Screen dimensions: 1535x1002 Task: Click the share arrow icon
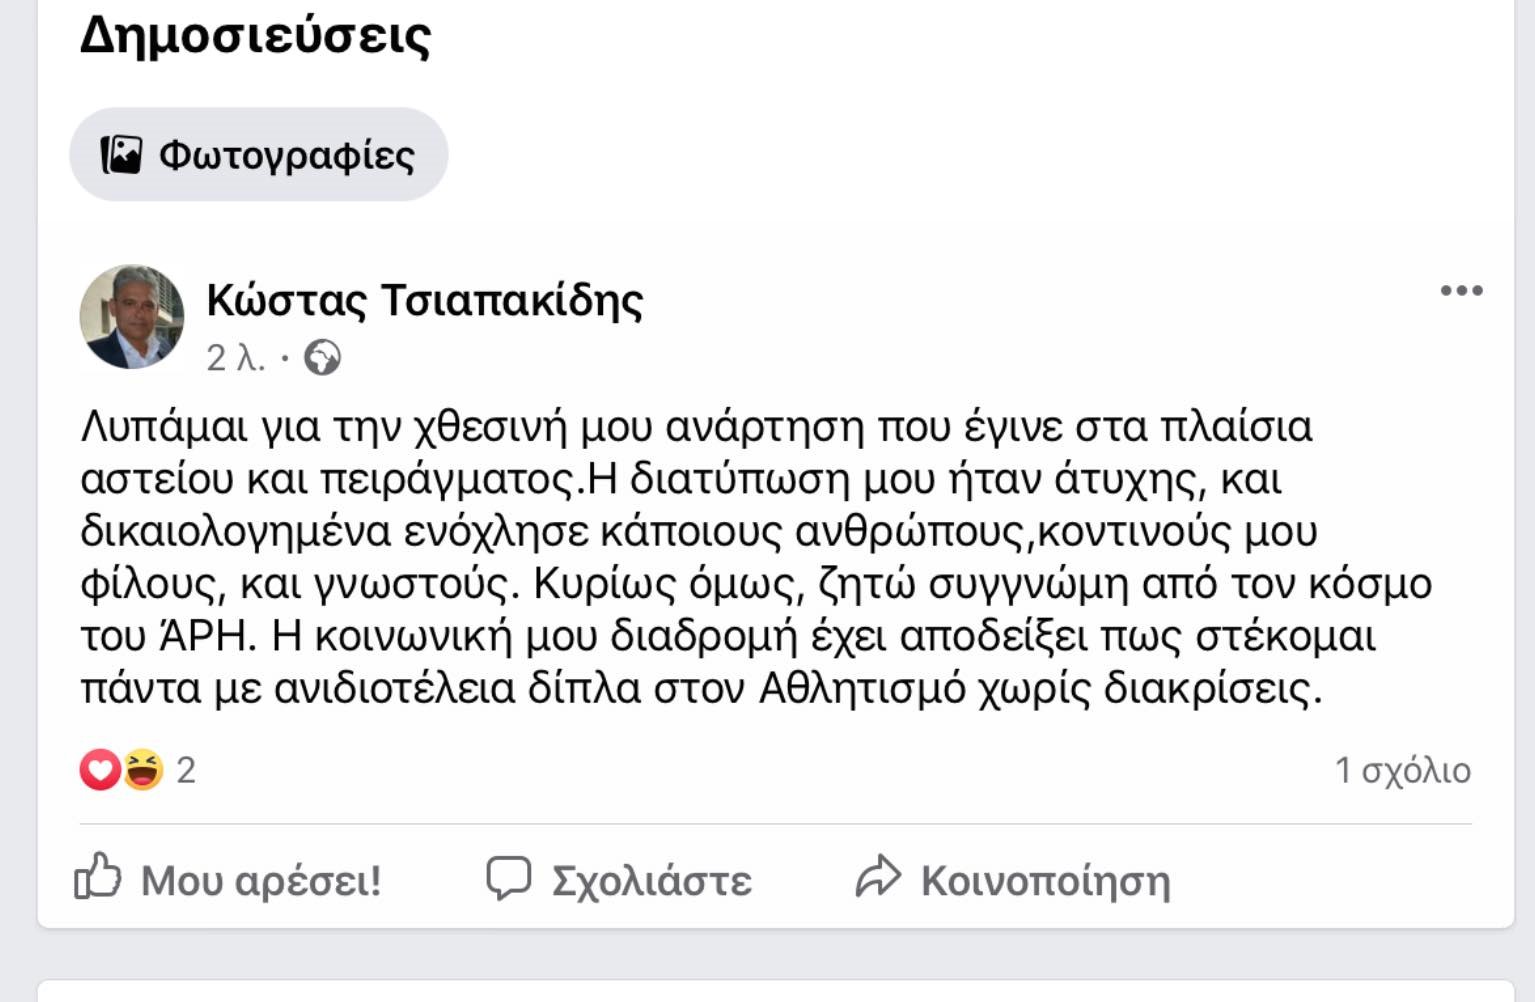tap(878, 876)
